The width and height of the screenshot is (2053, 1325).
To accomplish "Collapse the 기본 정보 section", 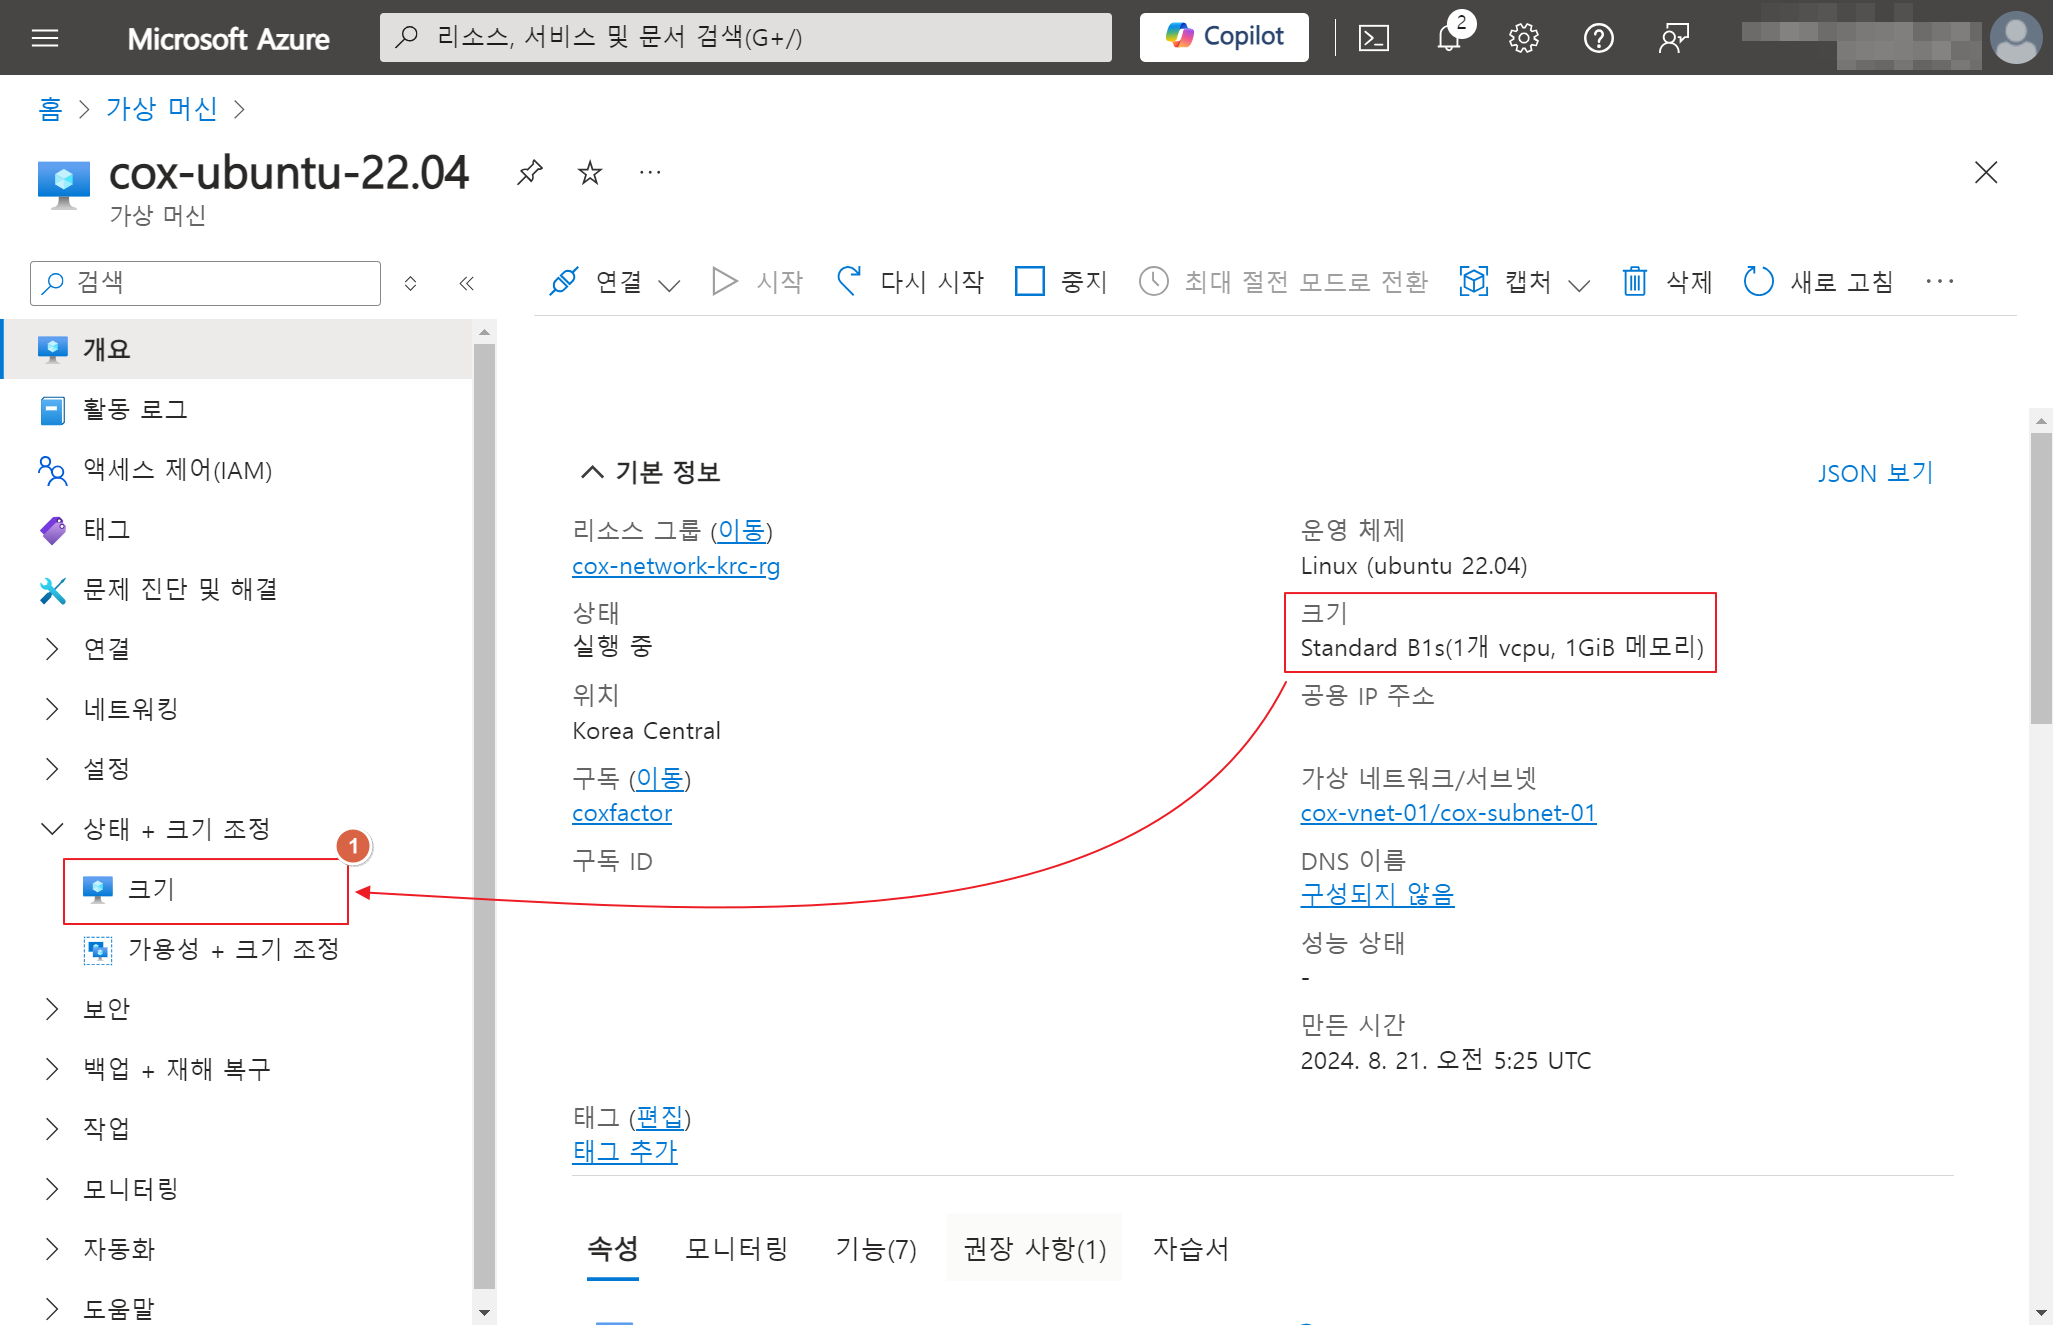I will point(592,472).
